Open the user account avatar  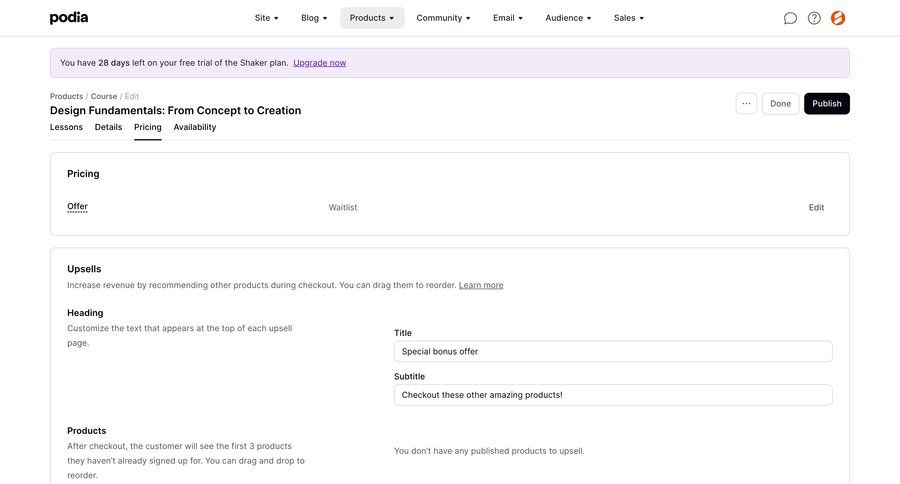pyautogui.click(x=838, y=18)
